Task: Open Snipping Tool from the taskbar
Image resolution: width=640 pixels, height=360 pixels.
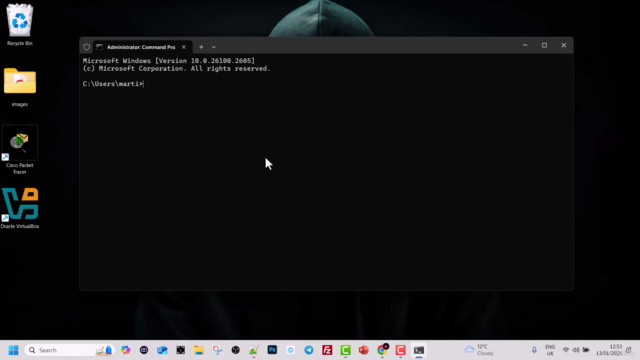Action: (x=217, y=350)
